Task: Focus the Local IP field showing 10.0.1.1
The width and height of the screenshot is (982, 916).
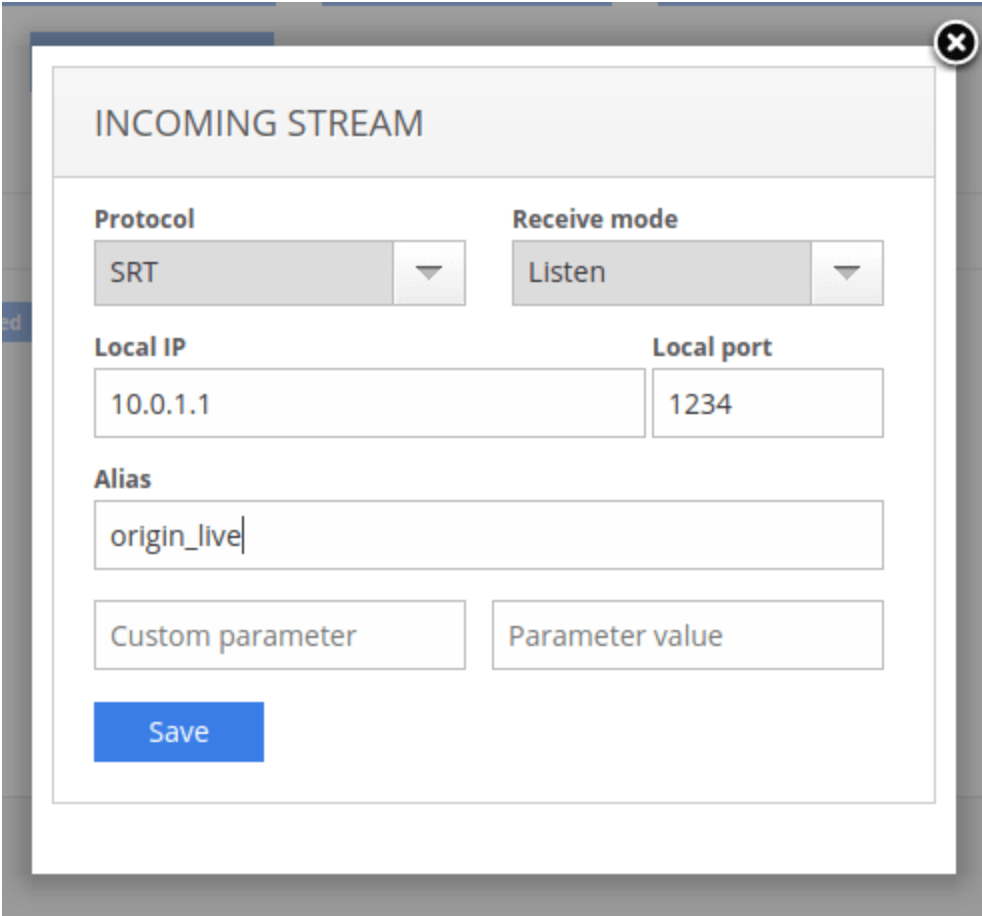Action: (x=369, y=403)
